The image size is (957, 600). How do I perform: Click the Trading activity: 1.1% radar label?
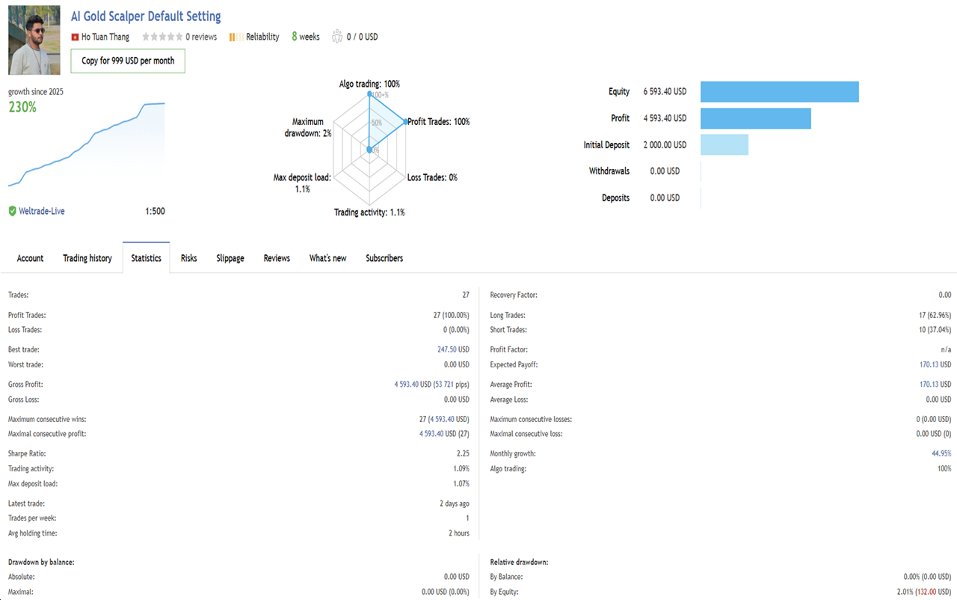click(x=369, y=212)
